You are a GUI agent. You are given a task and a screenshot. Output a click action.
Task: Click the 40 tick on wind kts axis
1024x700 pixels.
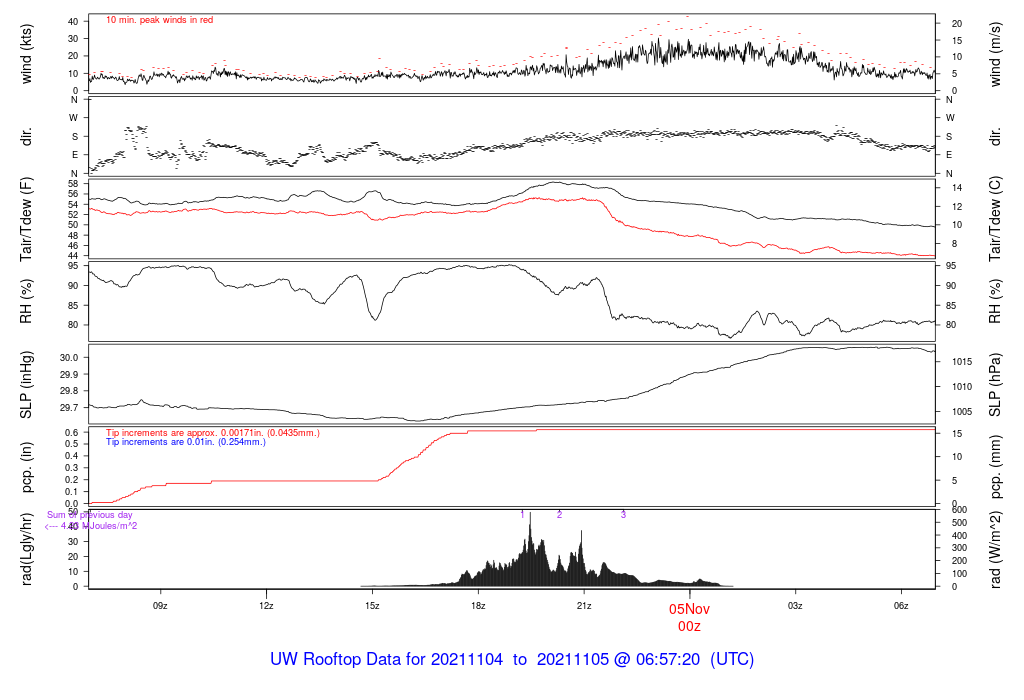tap(73, 22)
